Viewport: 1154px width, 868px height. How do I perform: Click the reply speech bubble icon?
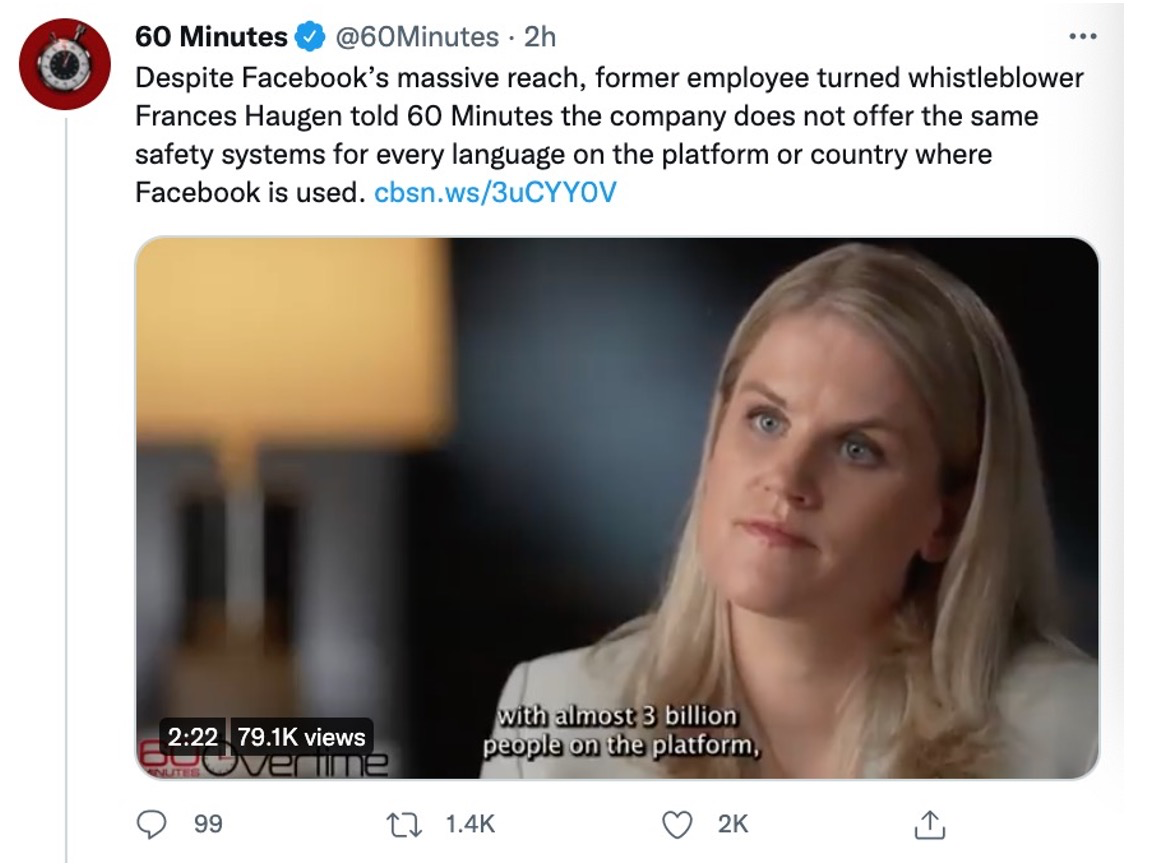(x=150, y=823)
